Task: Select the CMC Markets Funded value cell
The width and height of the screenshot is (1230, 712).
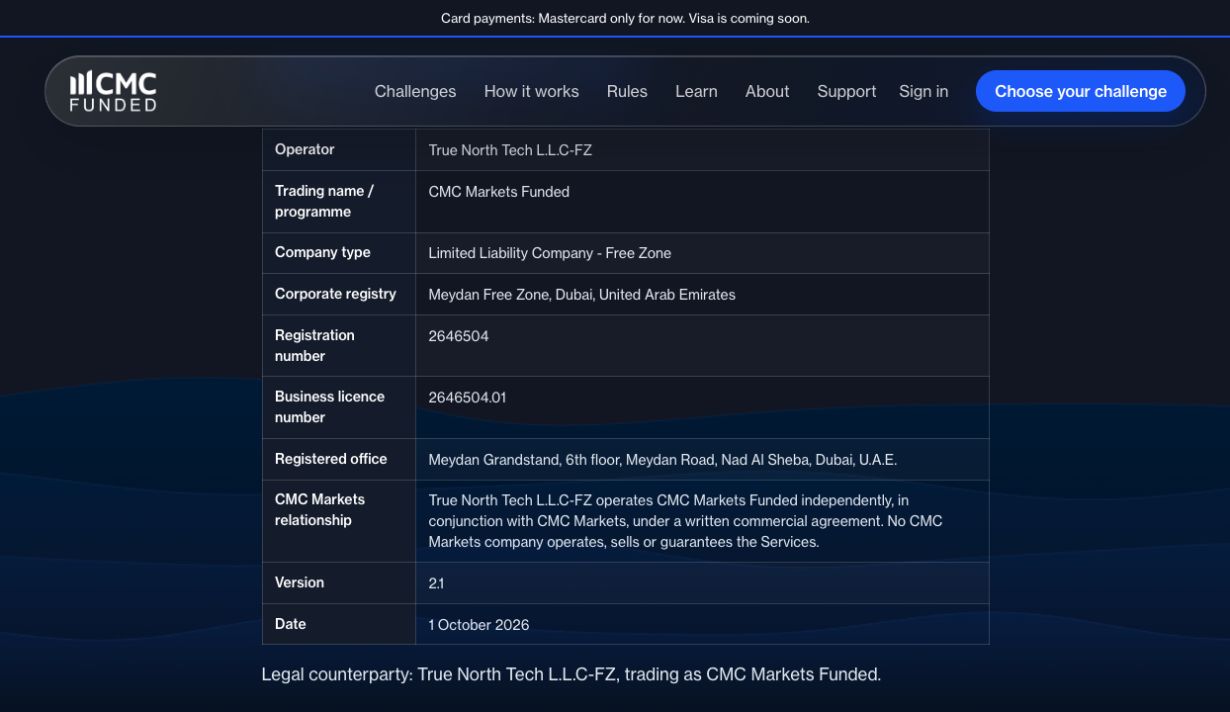Action: (499, 192)
